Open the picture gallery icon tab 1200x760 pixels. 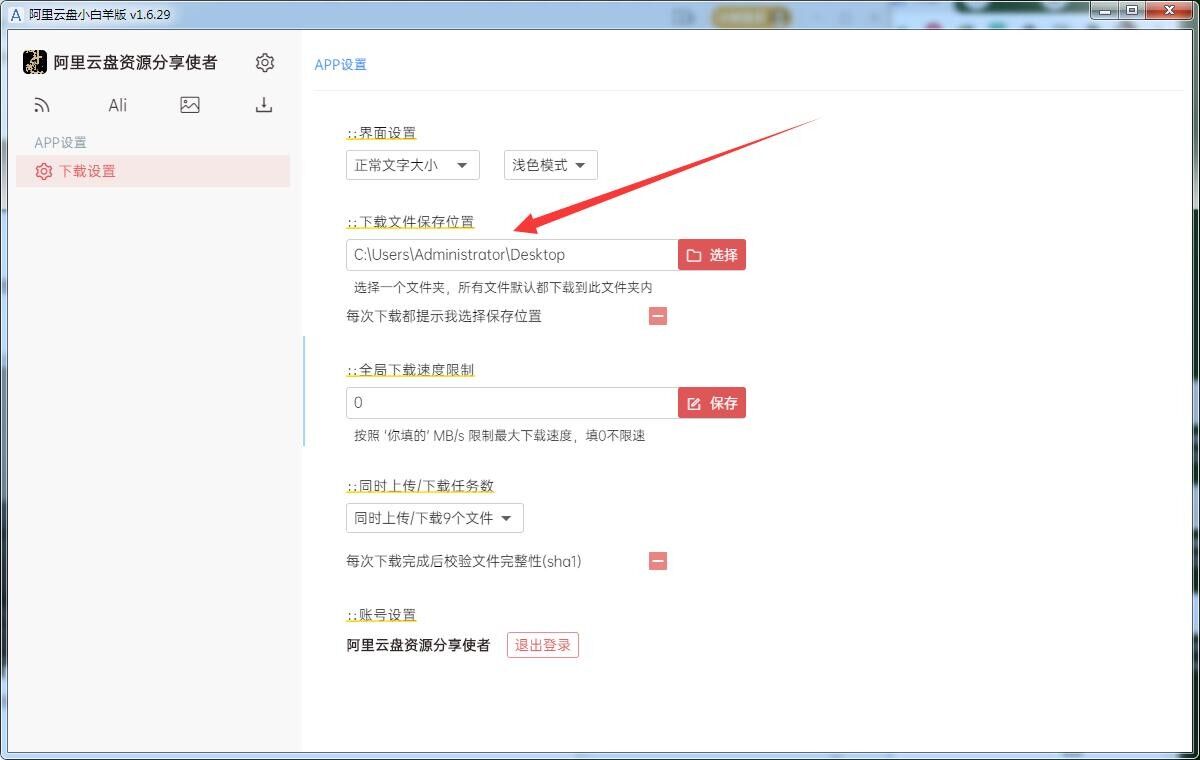pyautogui.click(x=190, y=105)
